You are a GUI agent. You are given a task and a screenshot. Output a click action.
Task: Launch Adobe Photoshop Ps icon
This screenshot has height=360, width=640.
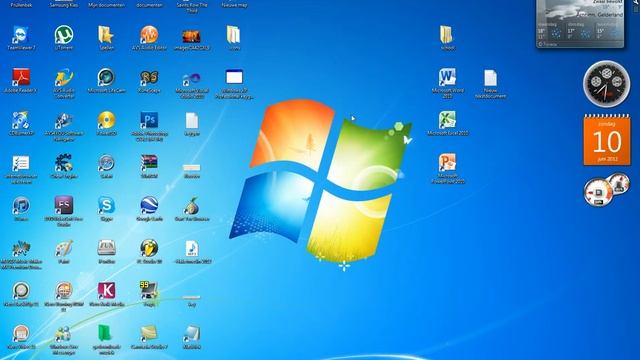(x=149, y=121)
